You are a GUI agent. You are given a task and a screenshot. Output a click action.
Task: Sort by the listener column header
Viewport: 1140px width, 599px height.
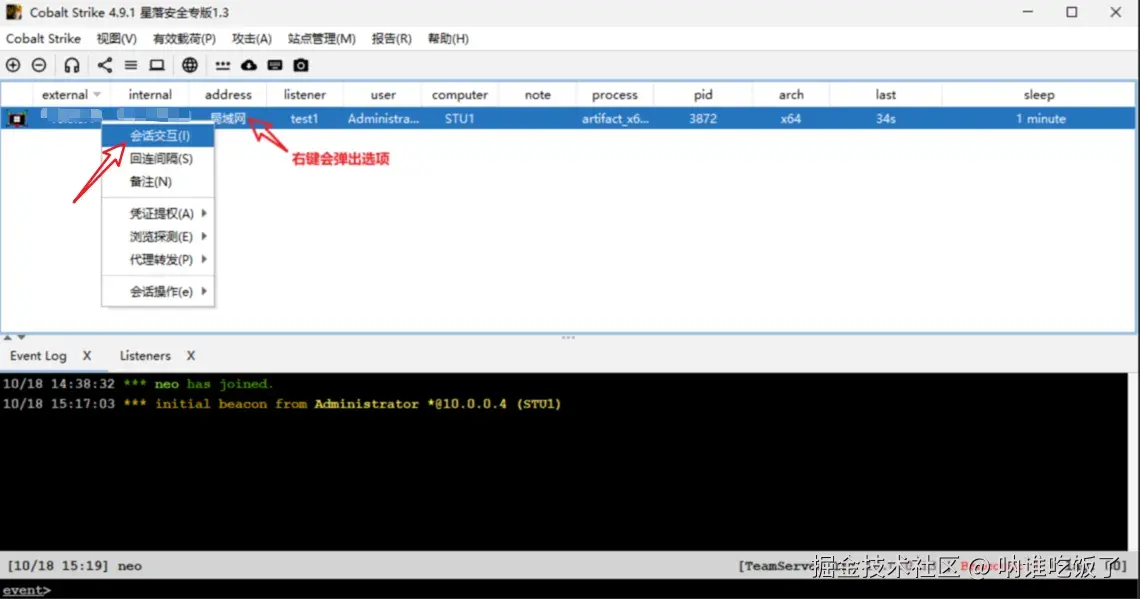pyautogui.click(x=305, y=95)
